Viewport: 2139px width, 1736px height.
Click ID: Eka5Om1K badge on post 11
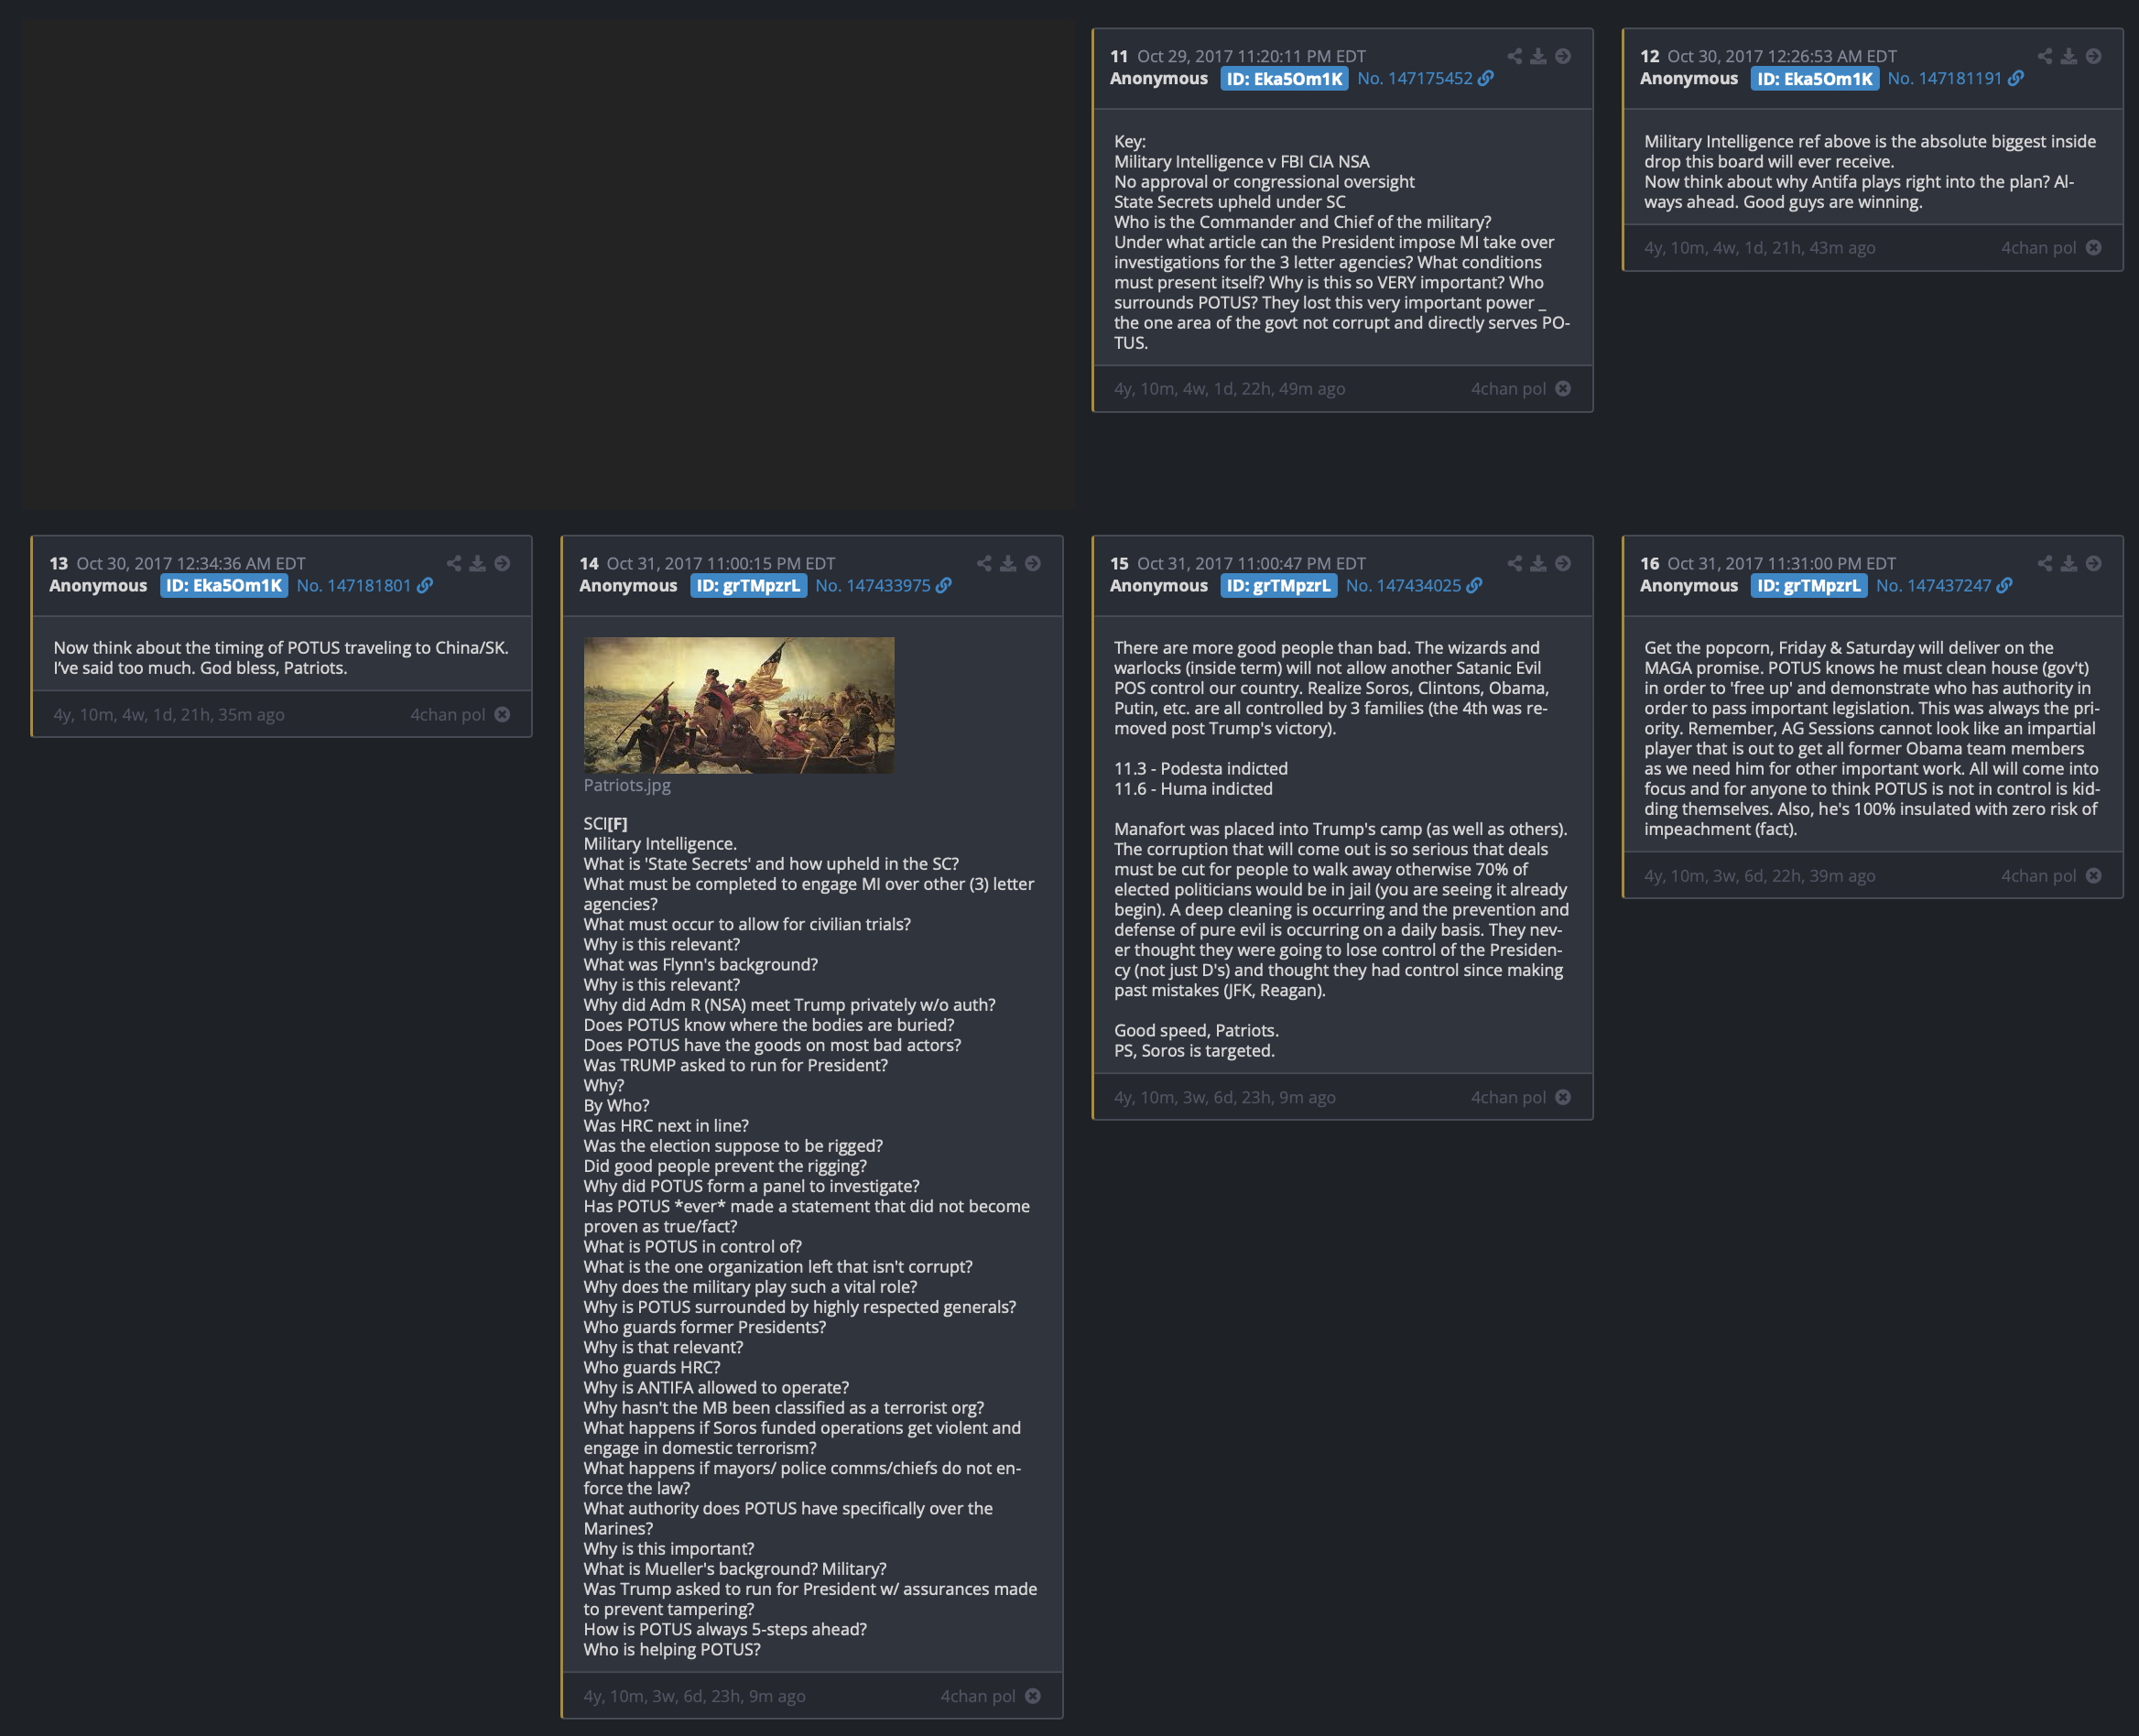point(1284,78)
